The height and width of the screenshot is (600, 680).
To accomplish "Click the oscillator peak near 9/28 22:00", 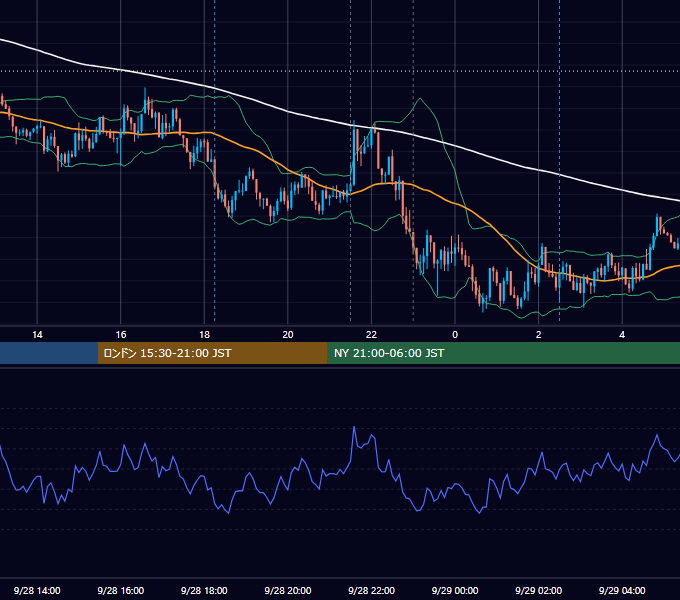I will [354, 427].
